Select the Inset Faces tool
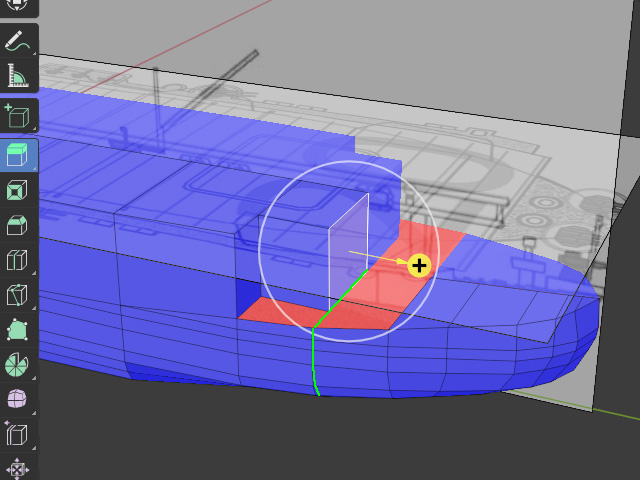The height and width of the screenshot is (480, 640). pyautogui.click(x=18, y=190)
